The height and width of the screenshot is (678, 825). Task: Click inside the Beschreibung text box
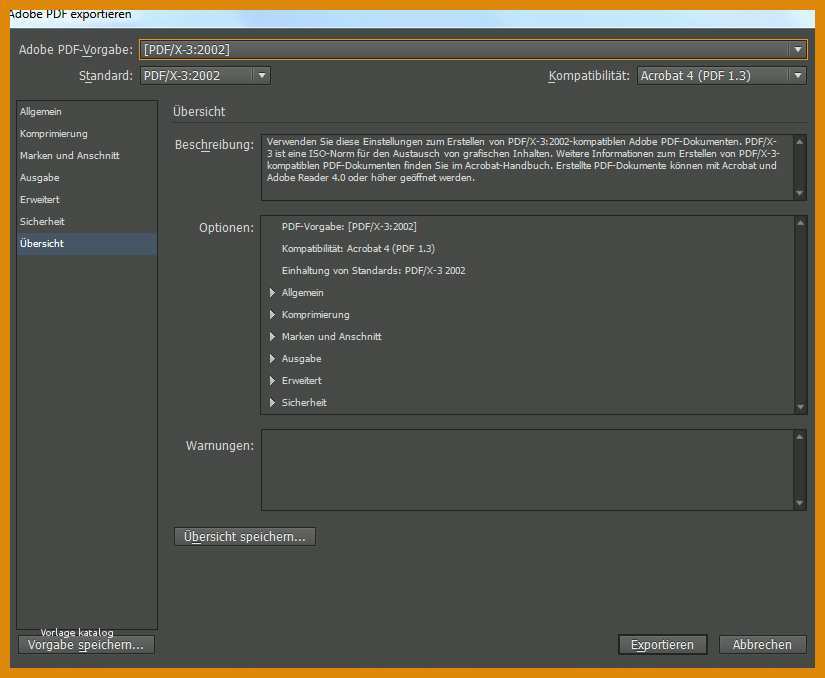click(x=527, y=168)
